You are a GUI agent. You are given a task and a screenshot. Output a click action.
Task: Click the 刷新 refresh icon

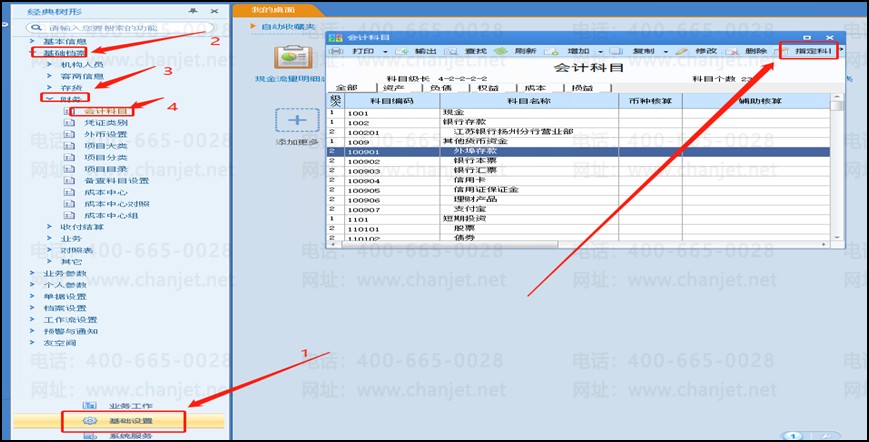(x=500, y=51)
